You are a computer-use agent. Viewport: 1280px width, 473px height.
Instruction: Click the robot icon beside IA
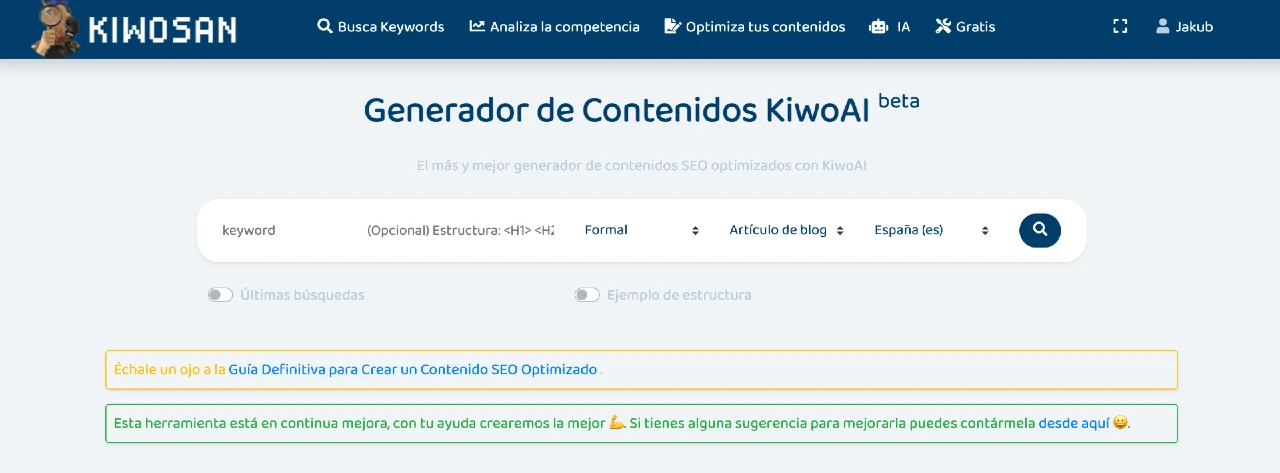[x=878, y=27]
